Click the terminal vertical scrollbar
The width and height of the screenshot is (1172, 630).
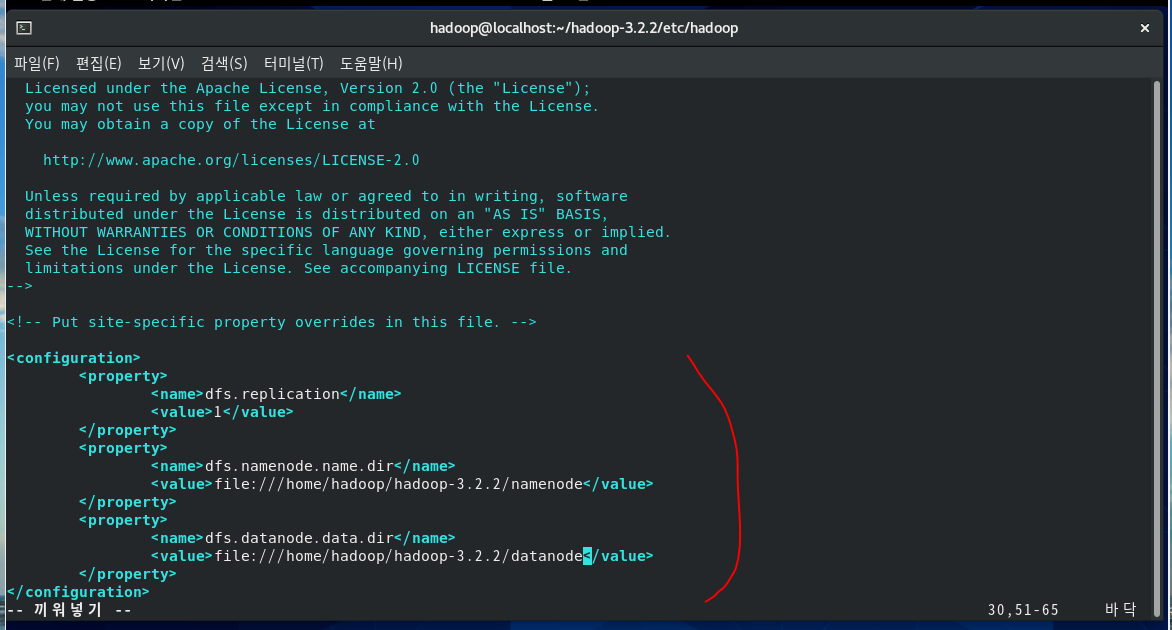click(1157, 348)
